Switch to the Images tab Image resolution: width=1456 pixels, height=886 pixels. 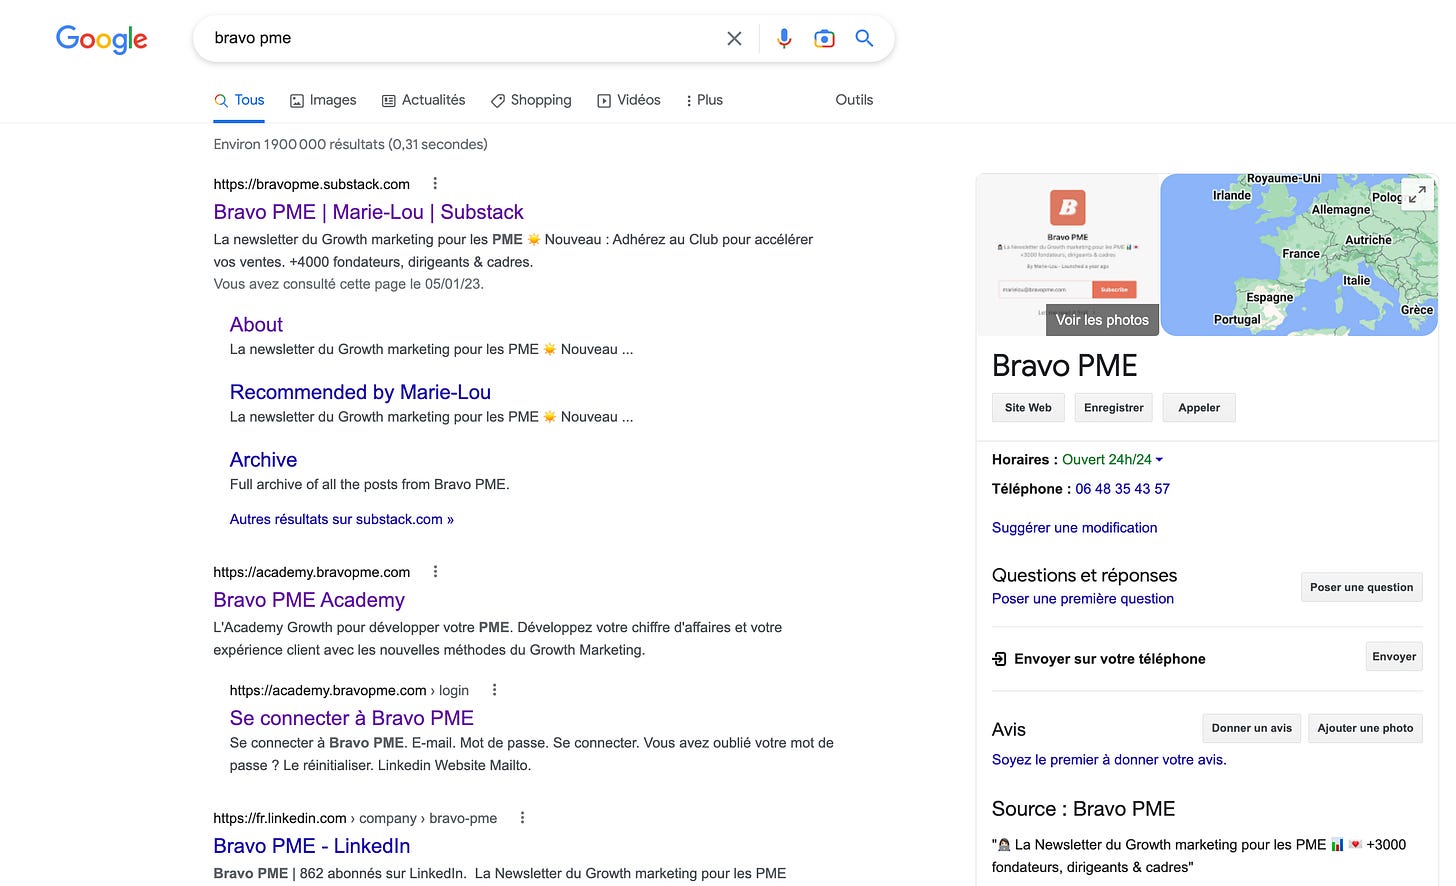[x=323, y=100]
